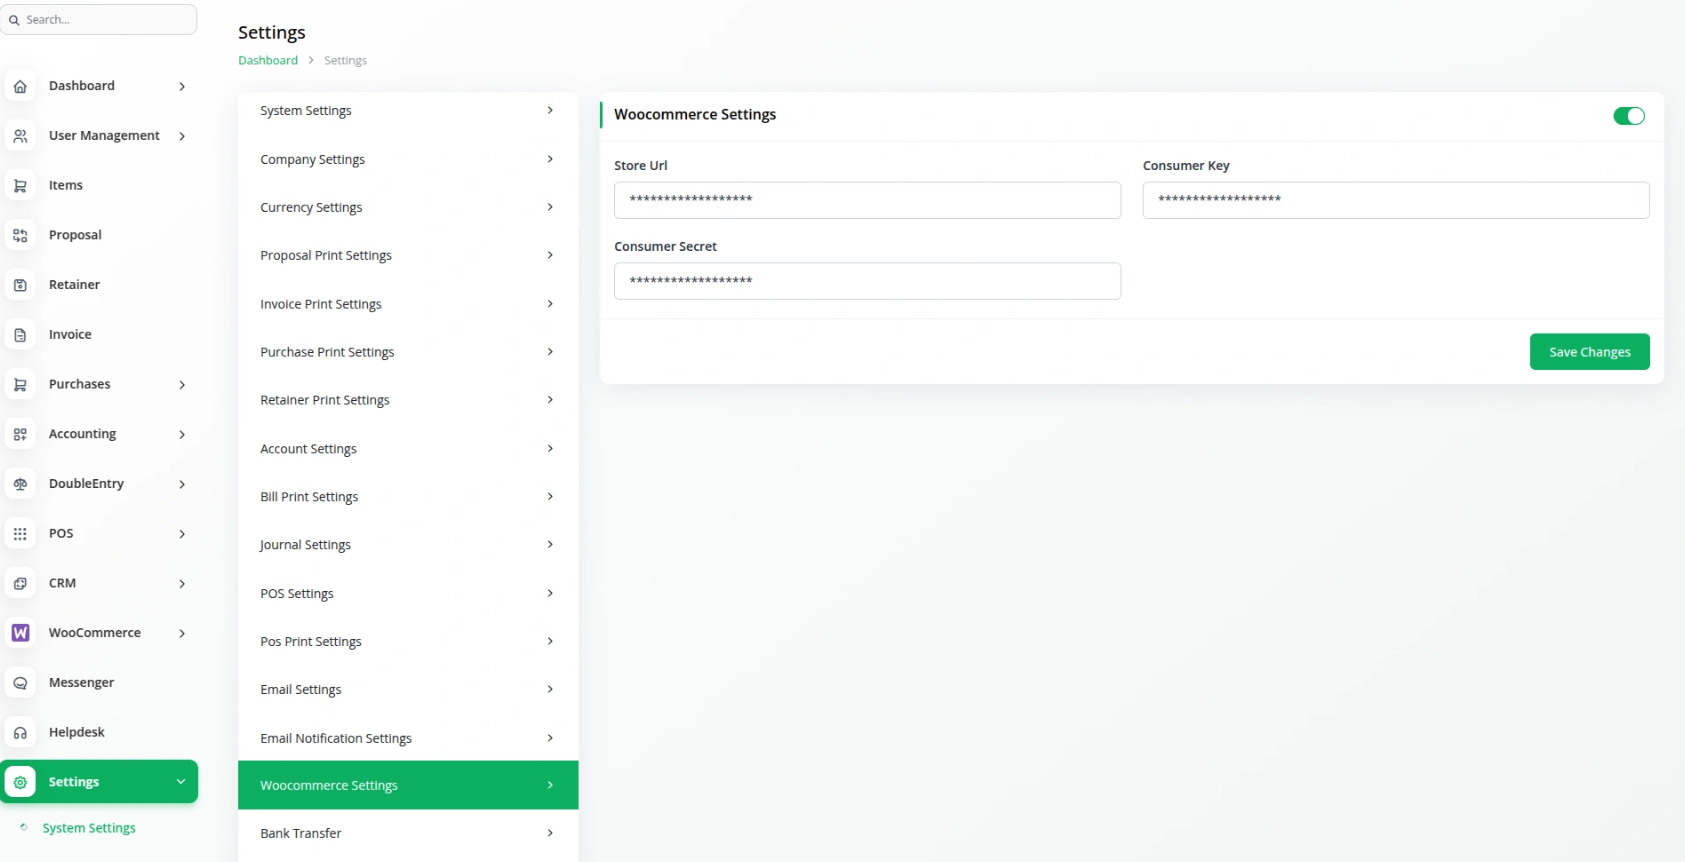The height and width of the screenshot is (862, 1685).
Task: Click the POS dotted grid icon
Action: [20, 534]
